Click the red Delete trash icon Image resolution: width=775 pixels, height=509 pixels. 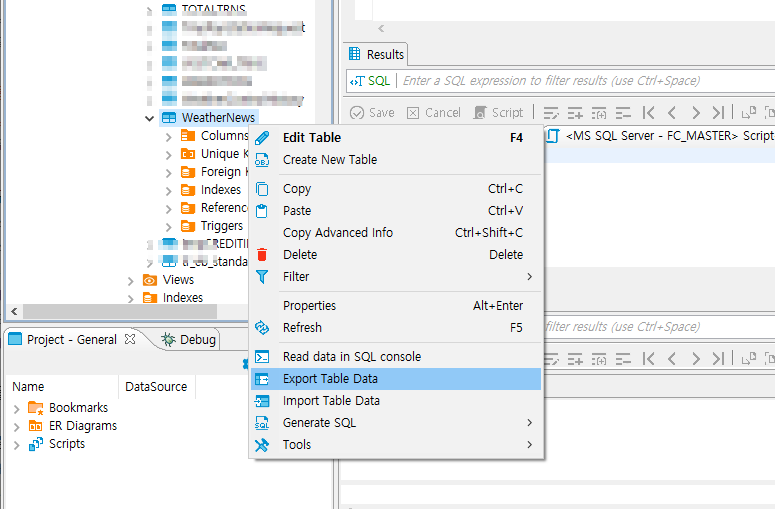pos(262,255)
